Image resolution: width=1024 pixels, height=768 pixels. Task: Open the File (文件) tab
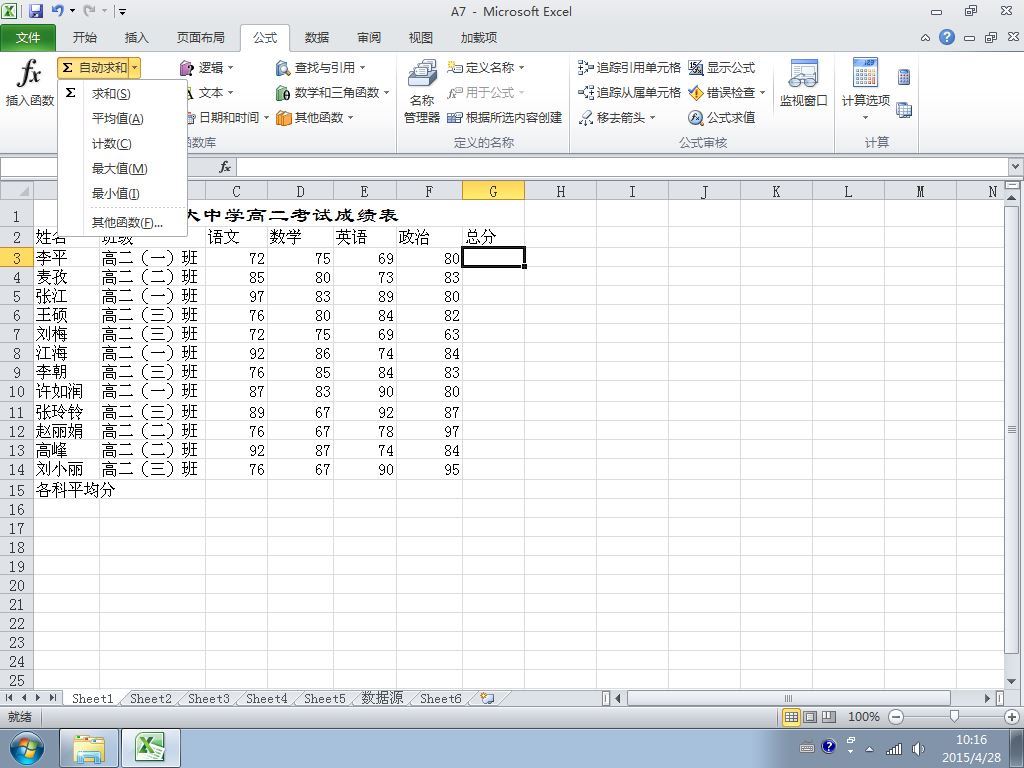pos(27,38)
